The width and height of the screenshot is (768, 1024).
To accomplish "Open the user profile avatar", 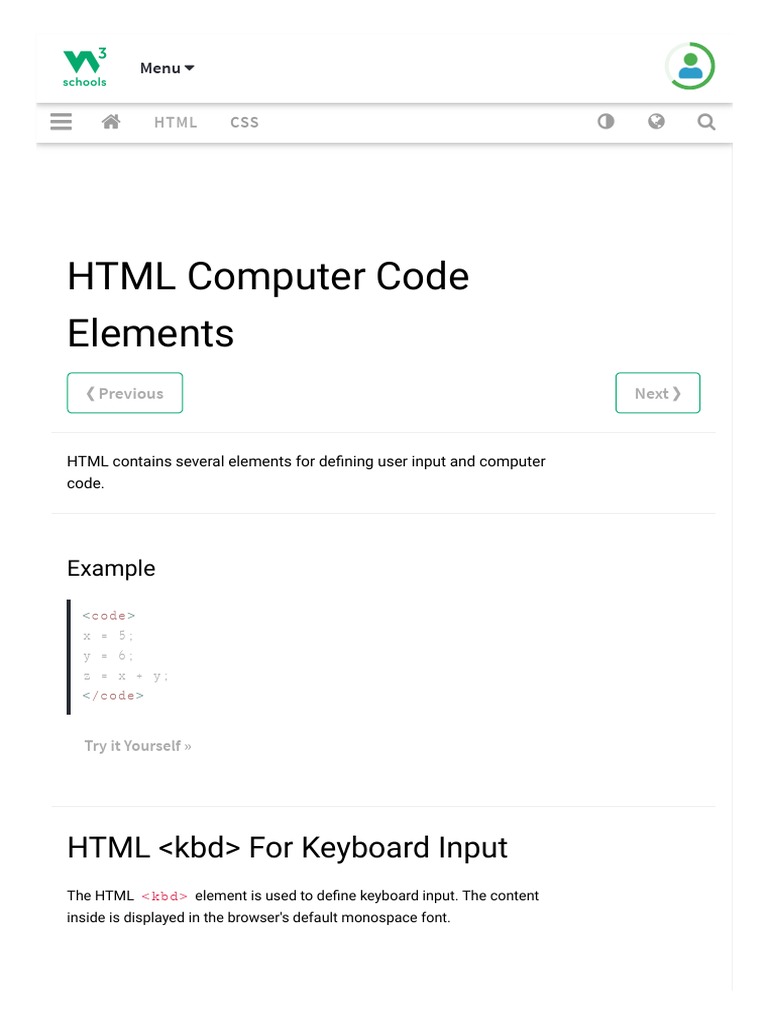I will (x=690, y=67).
